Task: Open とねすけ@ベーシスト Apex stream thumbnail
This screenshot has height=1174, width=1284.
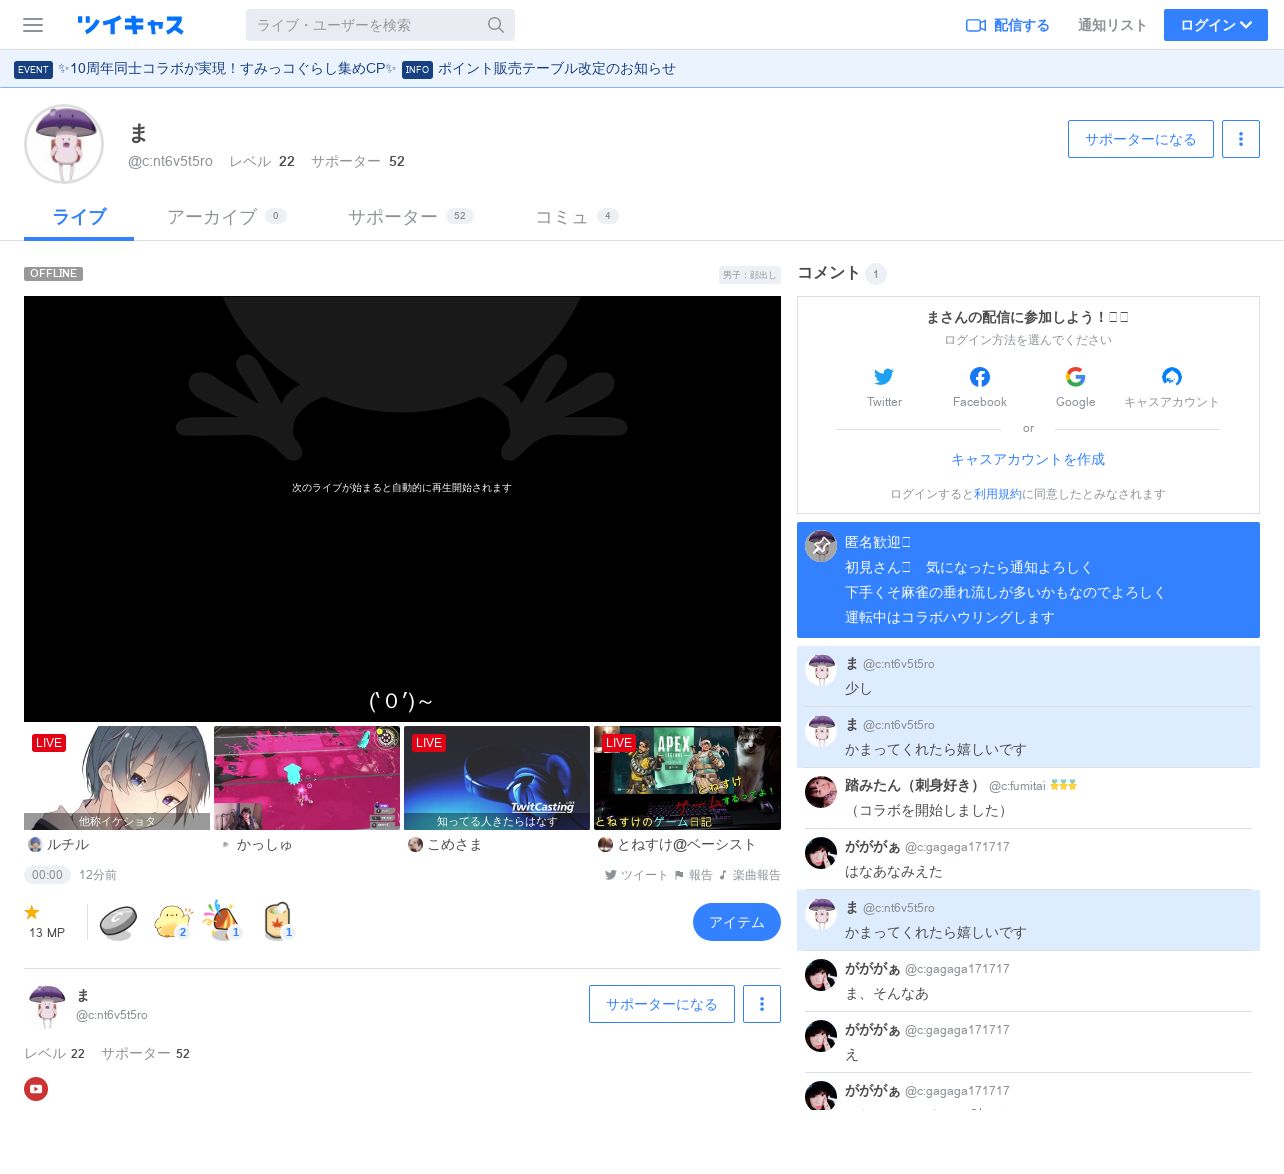Action: [687, 778]
